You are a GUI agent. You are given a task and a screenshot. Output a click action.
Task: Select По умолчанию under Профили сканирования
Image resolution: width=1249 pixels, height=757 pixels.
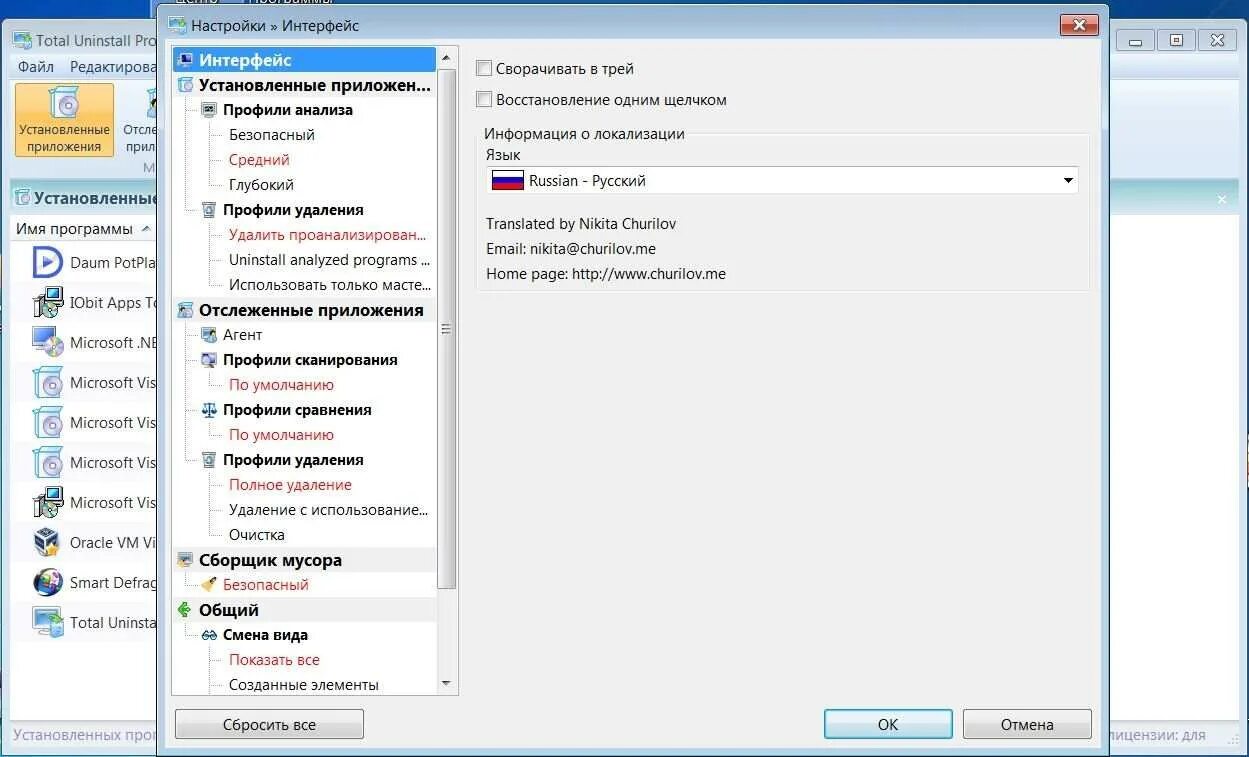click(x=281, y=385)
